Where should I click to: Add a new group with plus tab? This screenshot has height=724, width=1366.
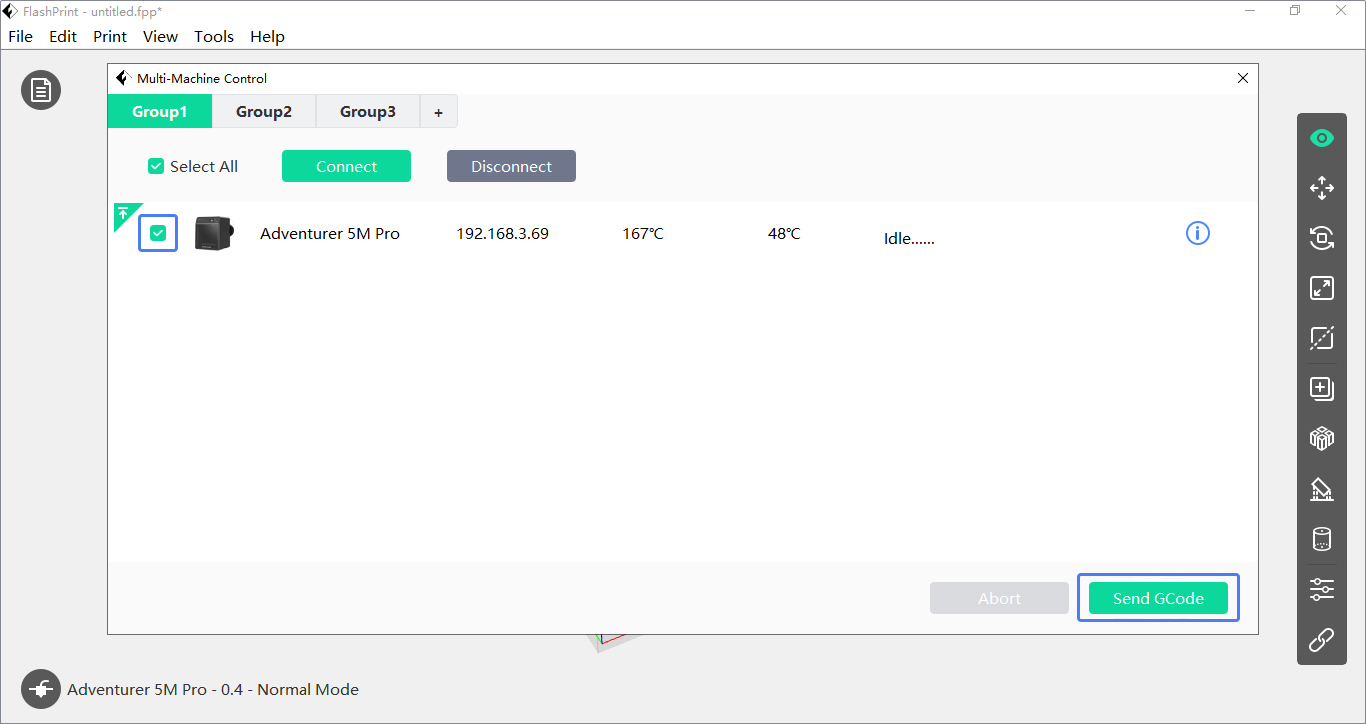pos(438,112)
